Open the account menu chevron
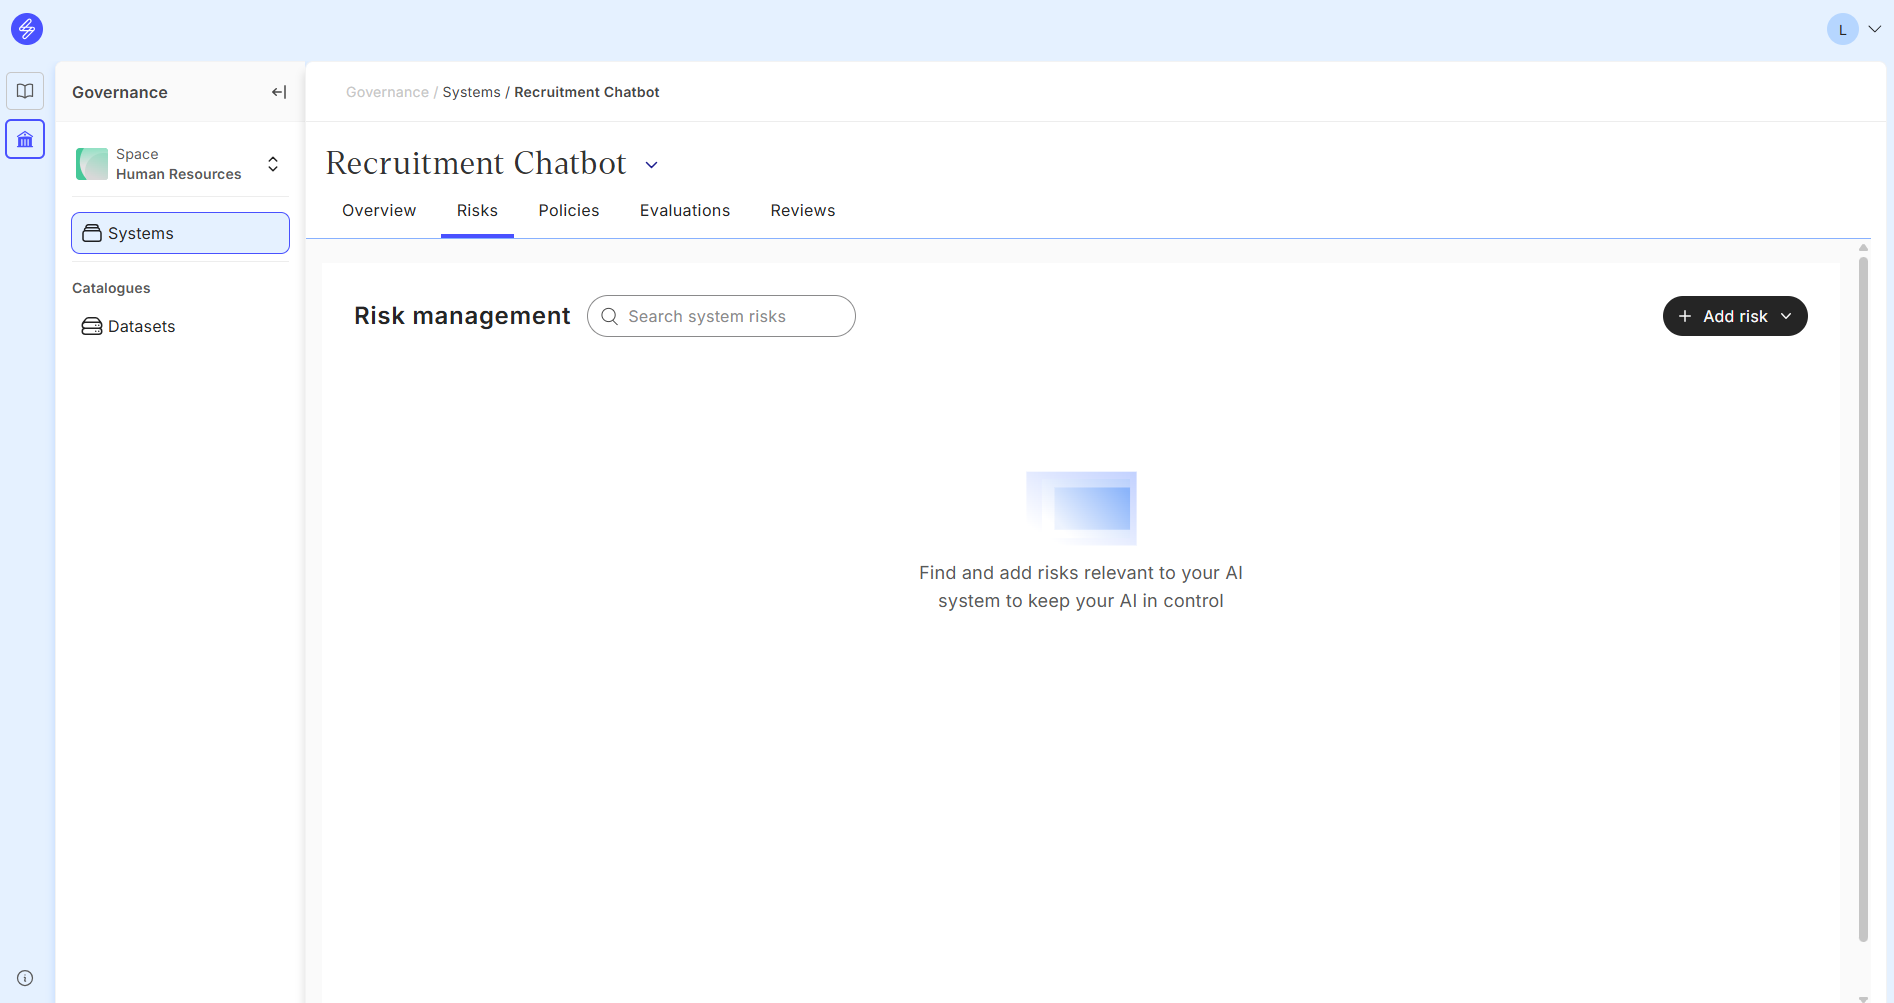The width and height of the screenshot is (1894, 1003). point(1875,29)
